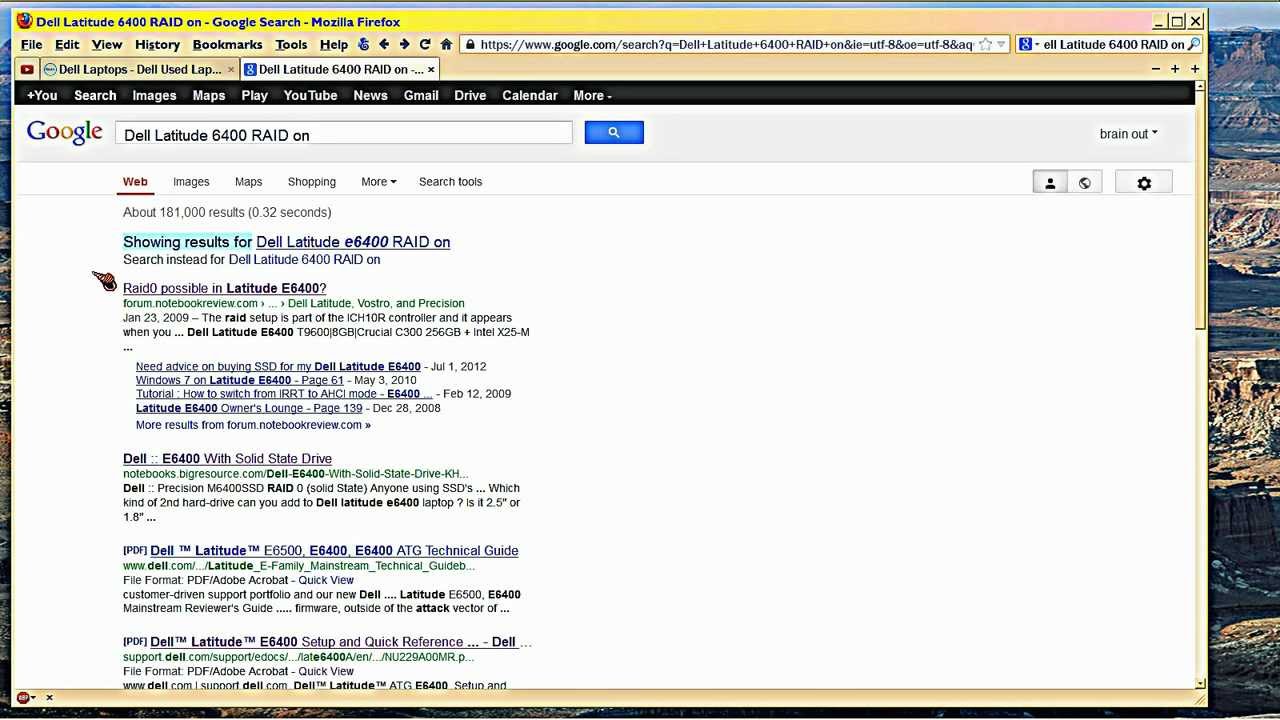Open Drive from the Google bar
This screenshot has height=720, width=1280.
[x=470, y=95]
